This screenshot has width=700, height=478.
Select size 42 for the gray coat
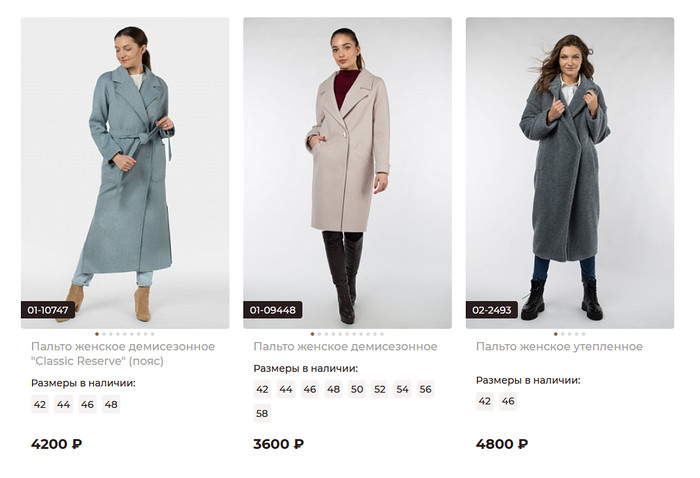click(x=485, y=401)
